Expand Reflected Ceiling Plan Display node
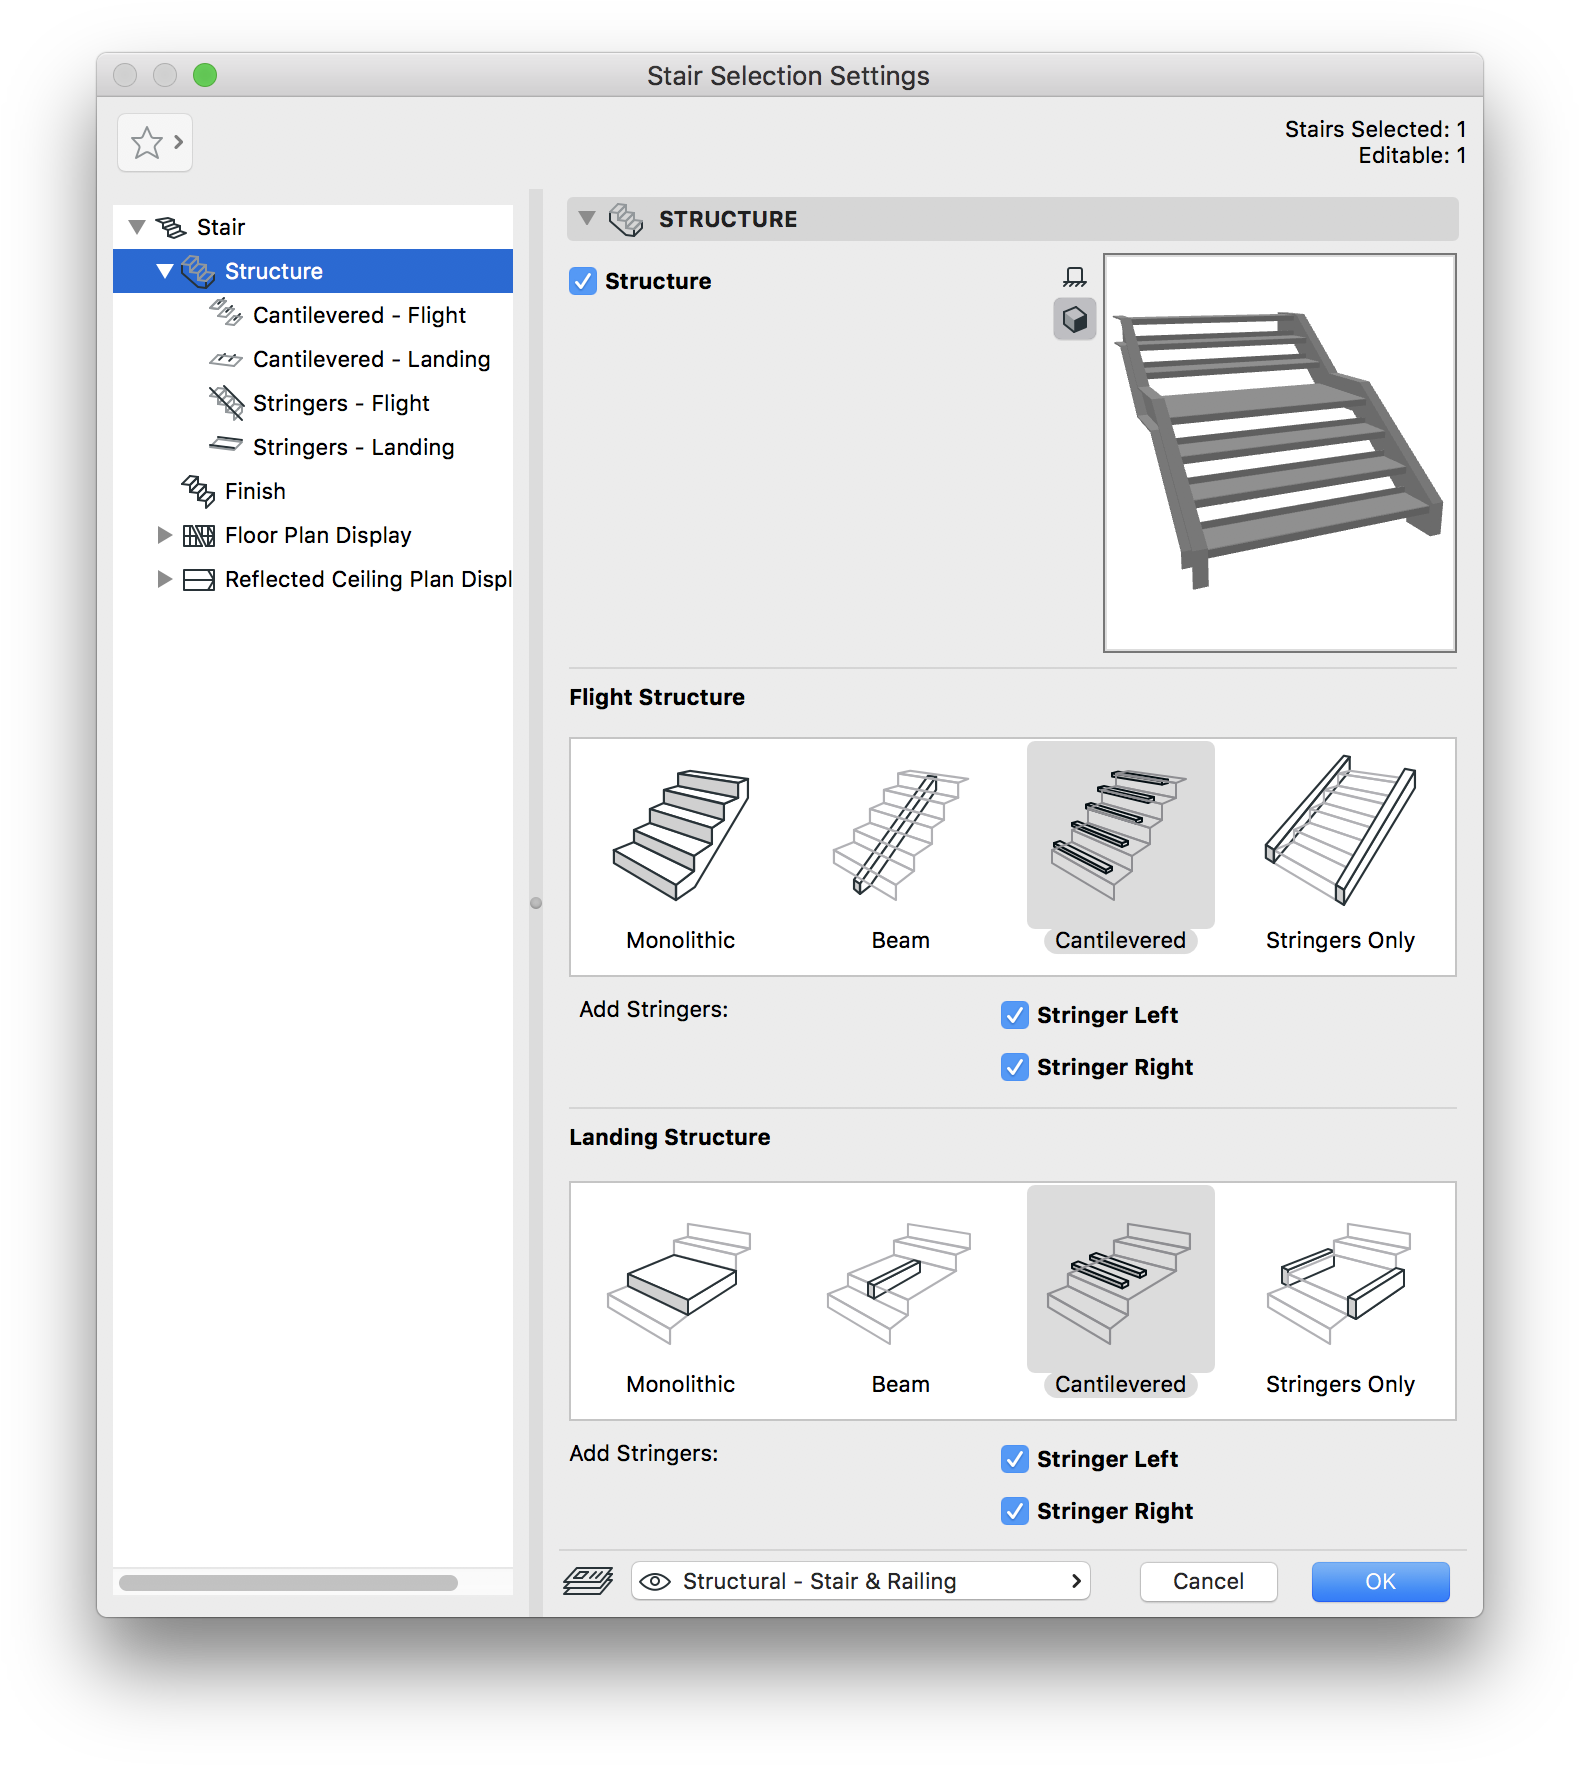Image resolution: width=1579 pixels, height=1765 pixels. 165,579
